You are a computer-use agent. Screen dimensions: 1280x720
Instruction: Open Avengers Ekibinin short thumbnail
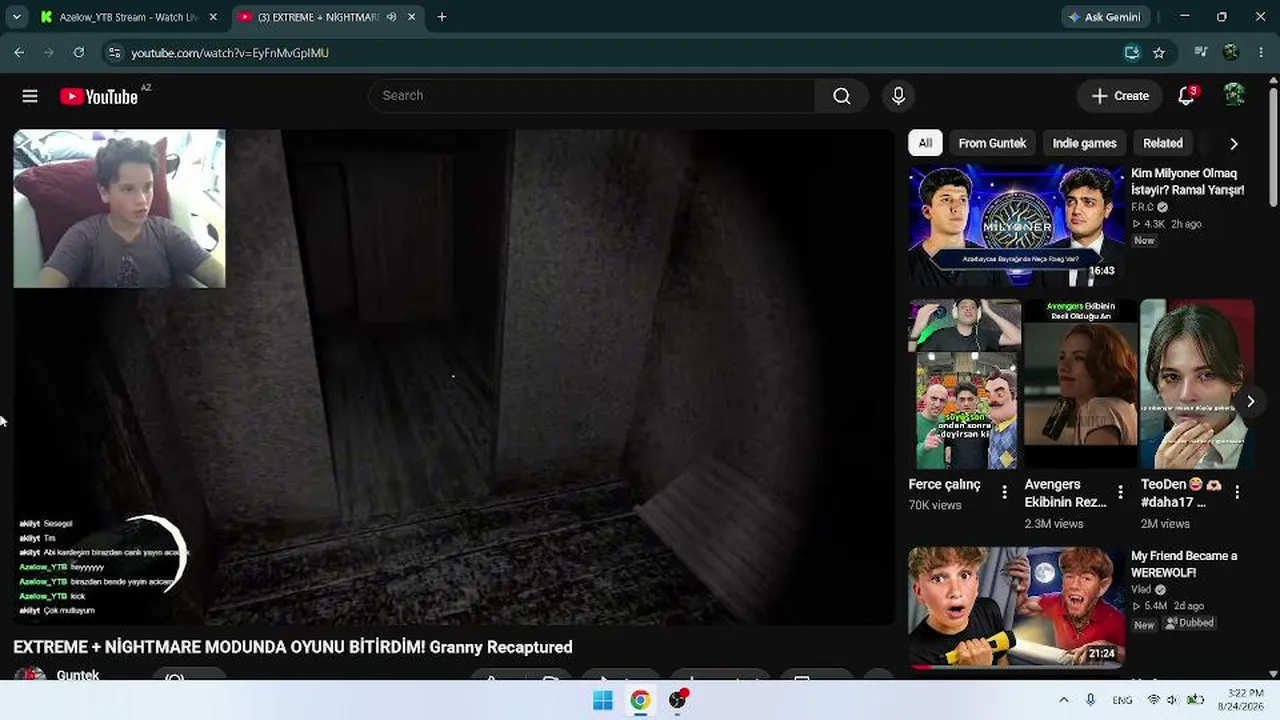tap(1081, 384)
